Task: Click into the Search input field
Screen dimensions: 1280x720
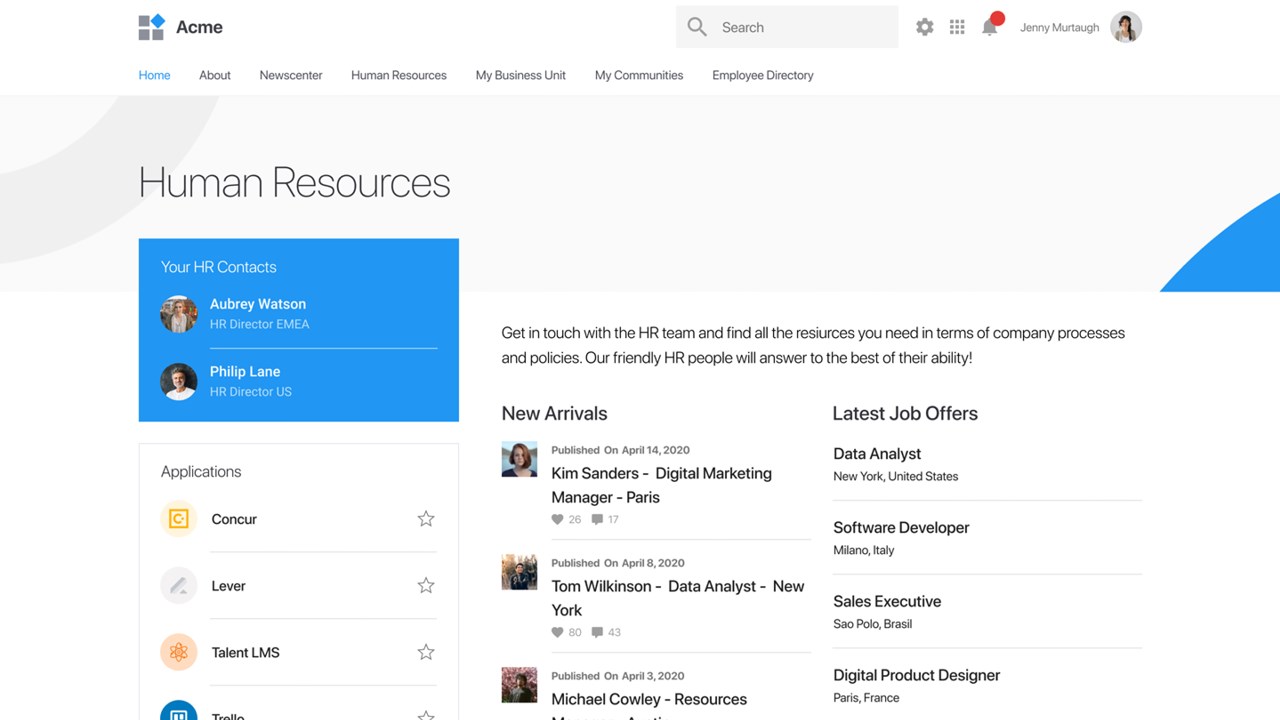Action: tap(787, 27)
